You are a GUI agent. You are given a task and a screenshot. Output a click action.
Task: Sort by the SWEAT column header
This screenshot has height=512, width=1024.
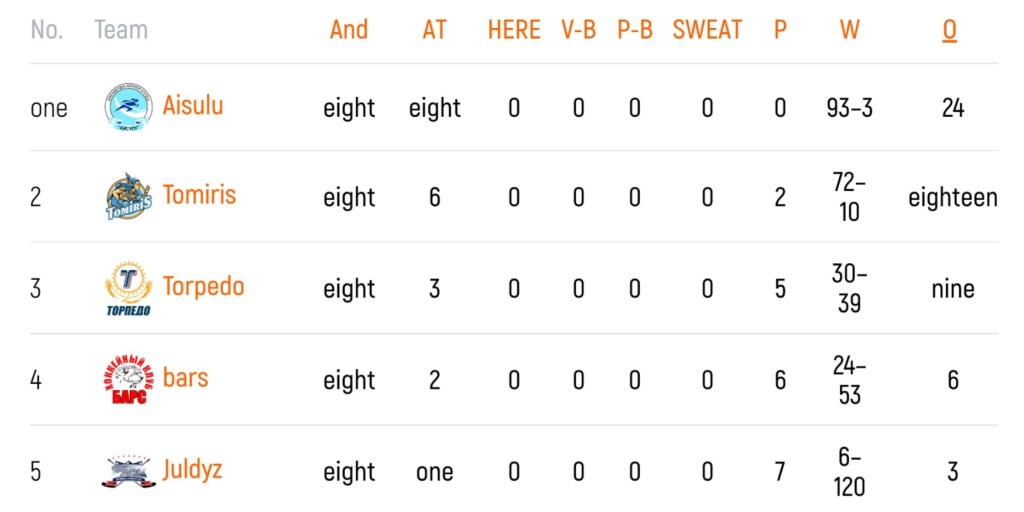click(x=707, y=29)
